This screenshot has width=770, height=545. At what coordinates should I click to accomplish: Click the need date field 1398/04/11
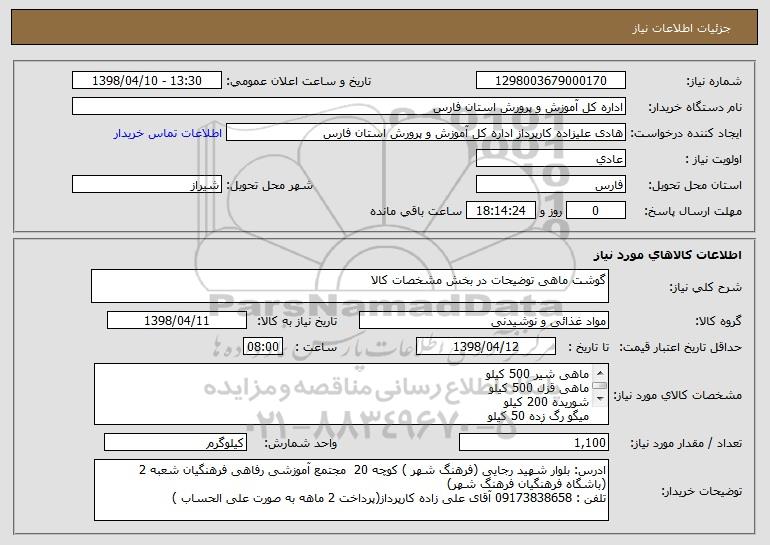click(x=177, y=321)
